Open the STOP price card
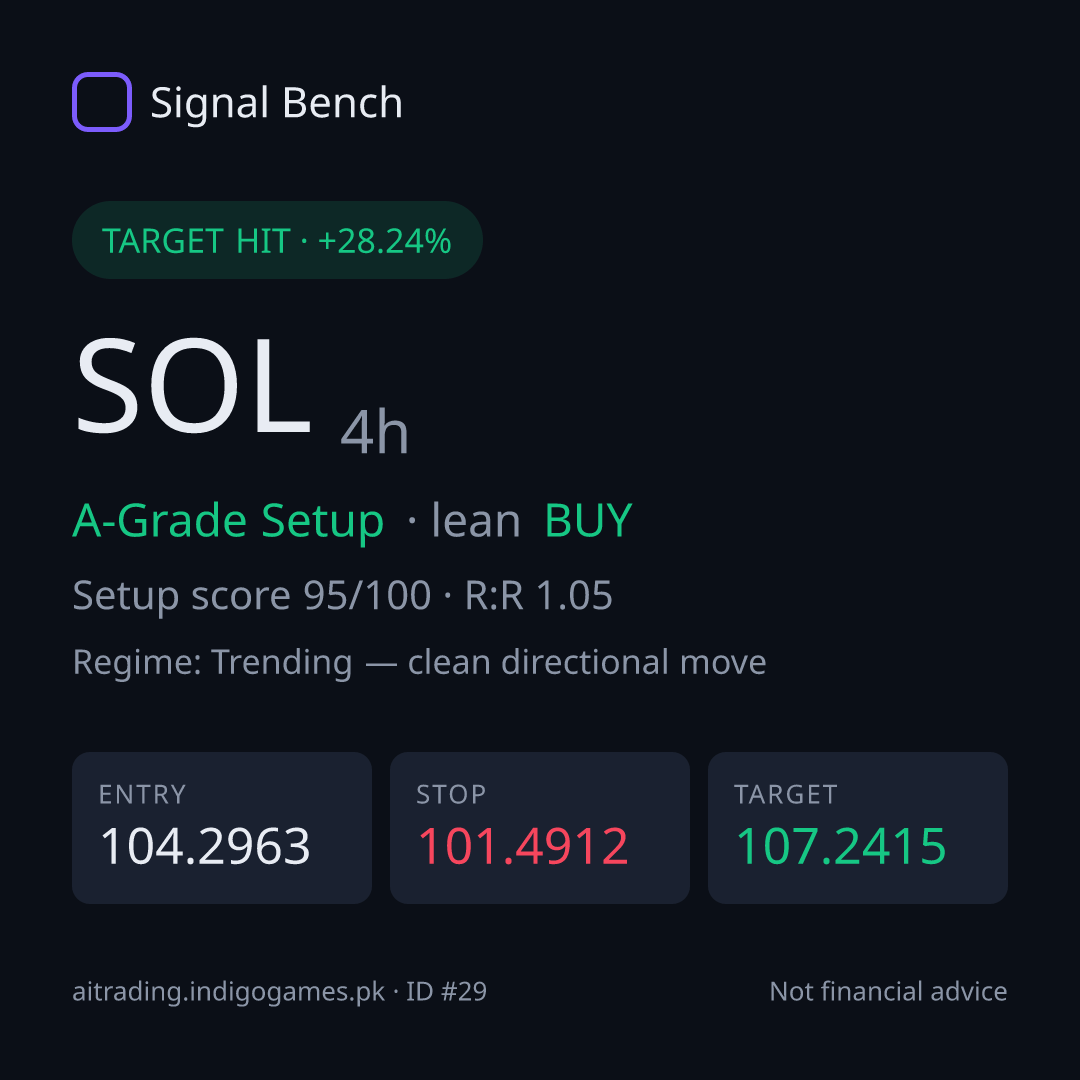The height and width of the screenshot is (1080, 1080). tap(540, 828)
